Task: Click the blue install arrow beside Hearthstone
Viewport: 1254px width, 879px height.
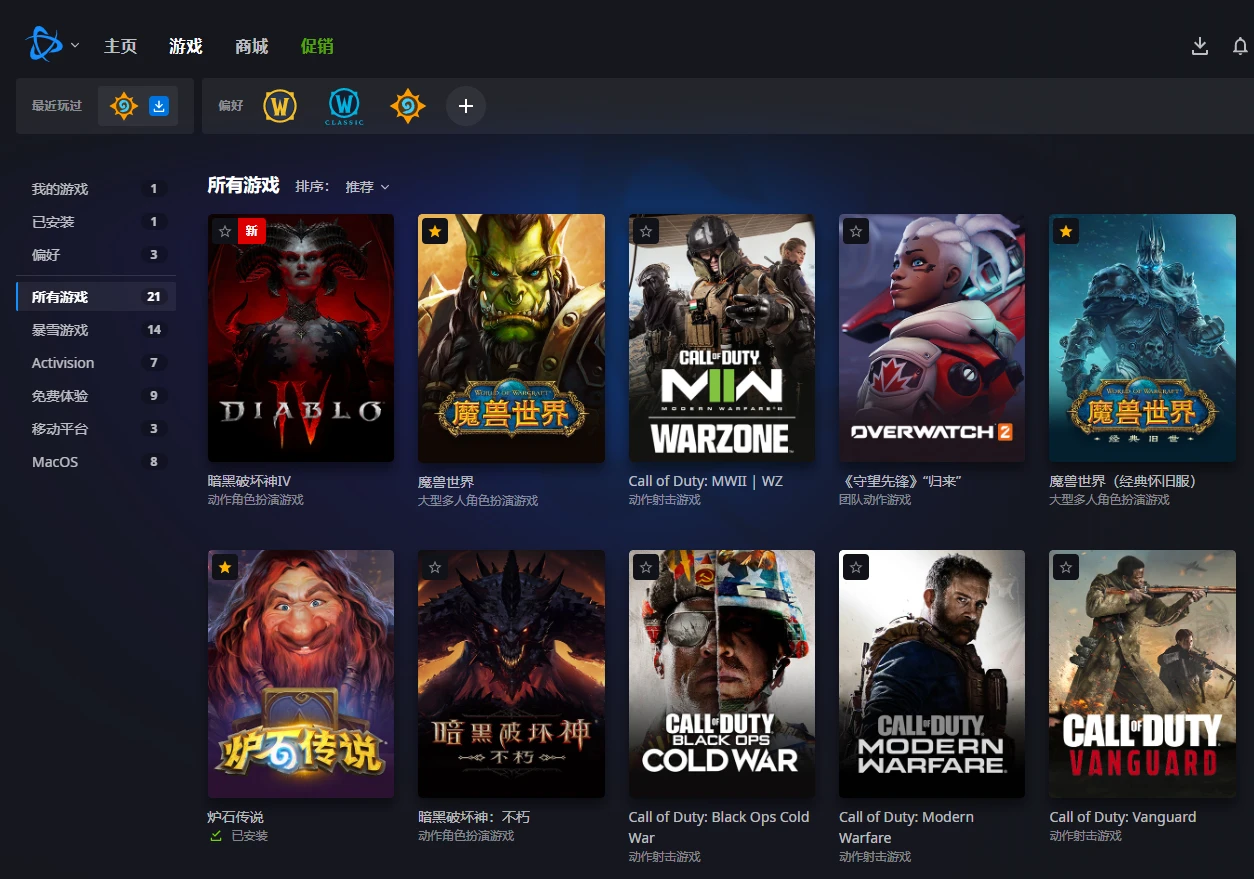Action: [159, 106]
